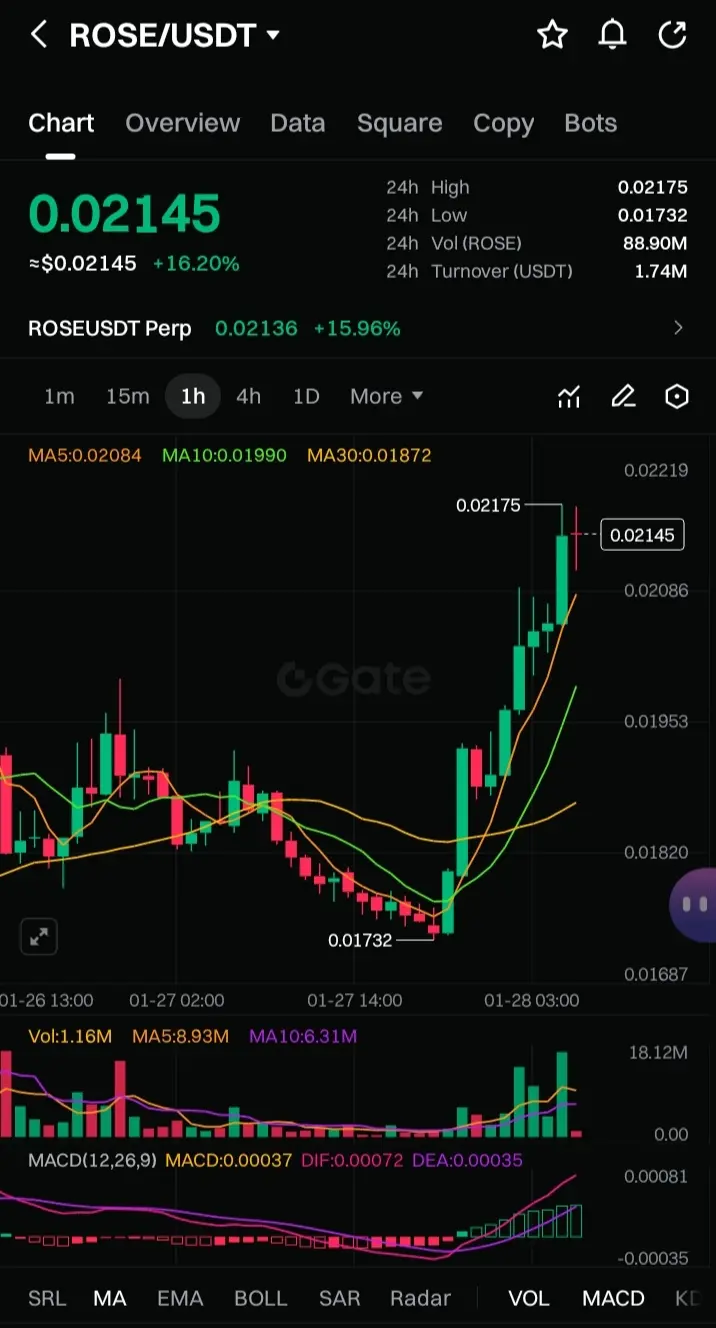Expand the More timeframes dropdown
Viewport: 716px width, 1328px height.
(x=386, y=396)
